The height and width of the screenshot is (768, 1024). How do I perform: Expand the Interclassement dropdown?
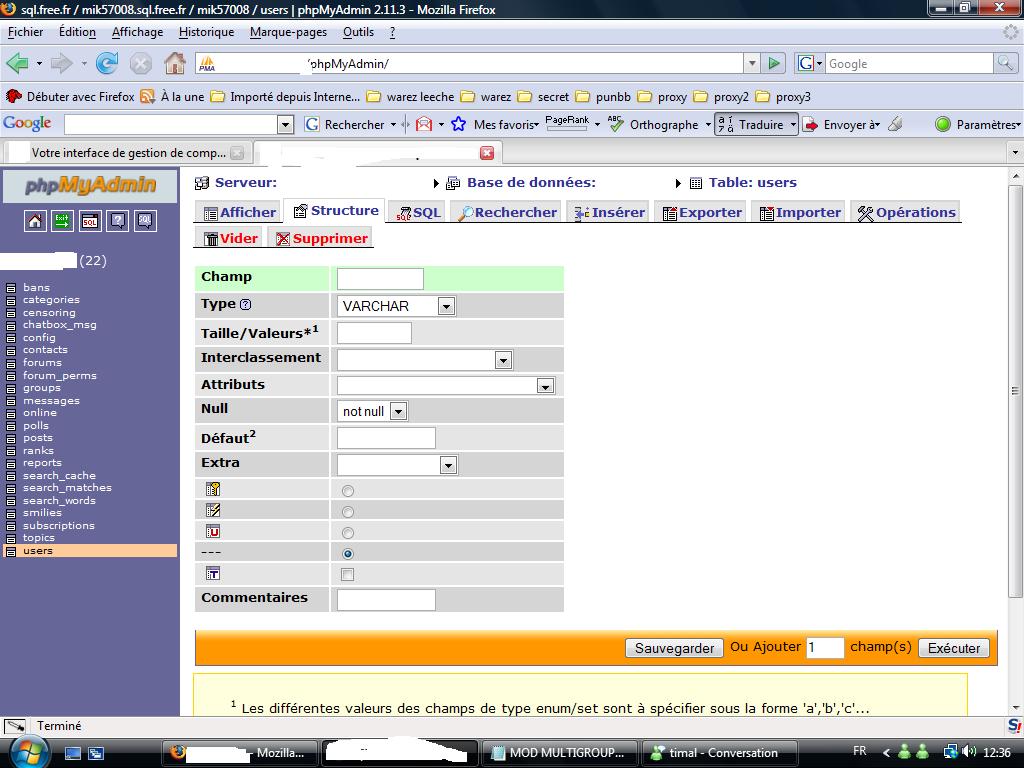point(425,360)
